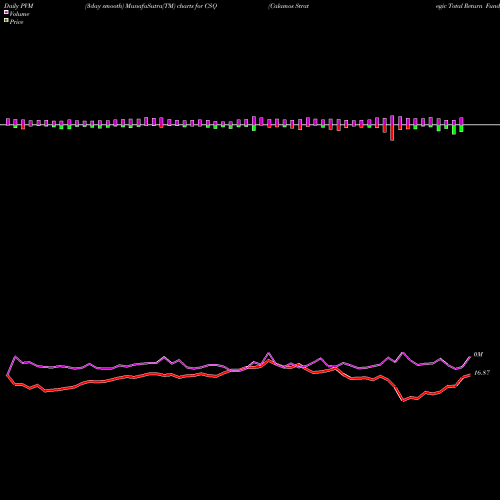Screen dimensions: 500x500
Task: Click the 'Price' legend label
Action: point(16,22)
